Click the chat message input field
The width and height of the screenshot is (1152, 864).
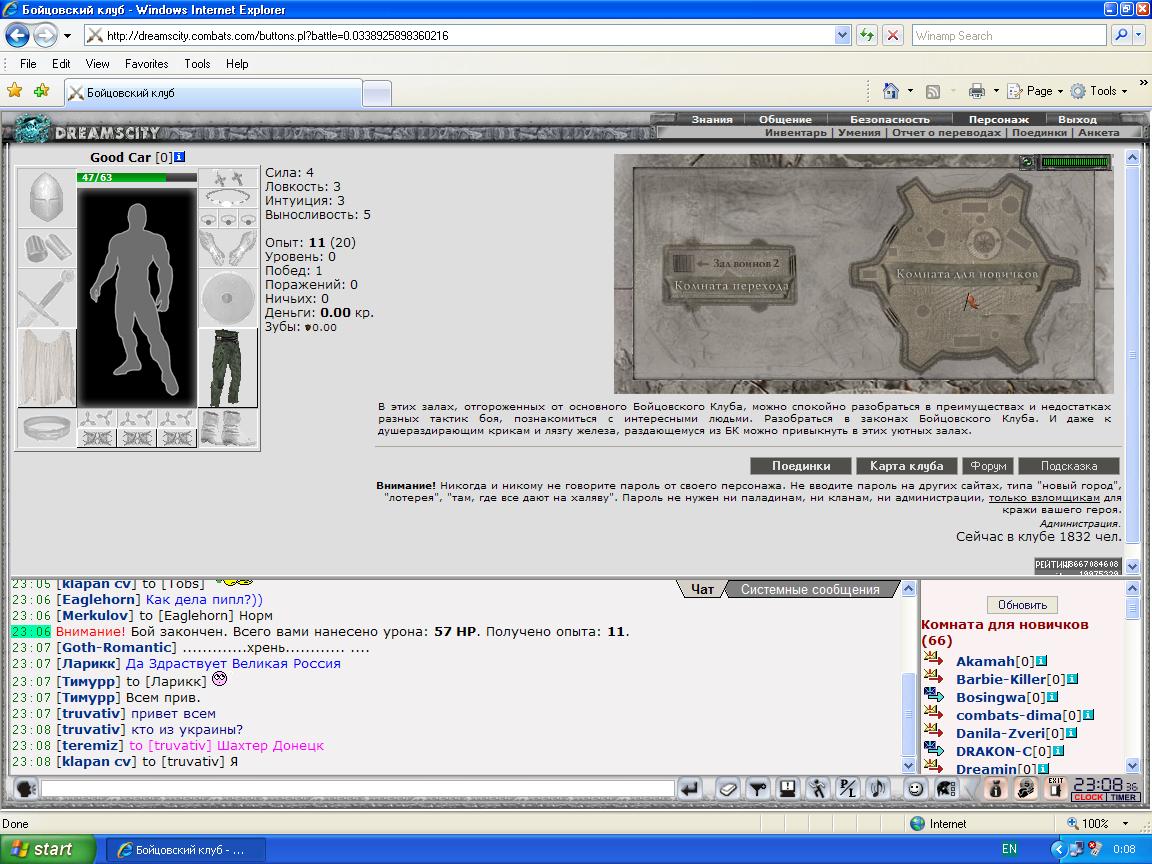coord(358,789)
